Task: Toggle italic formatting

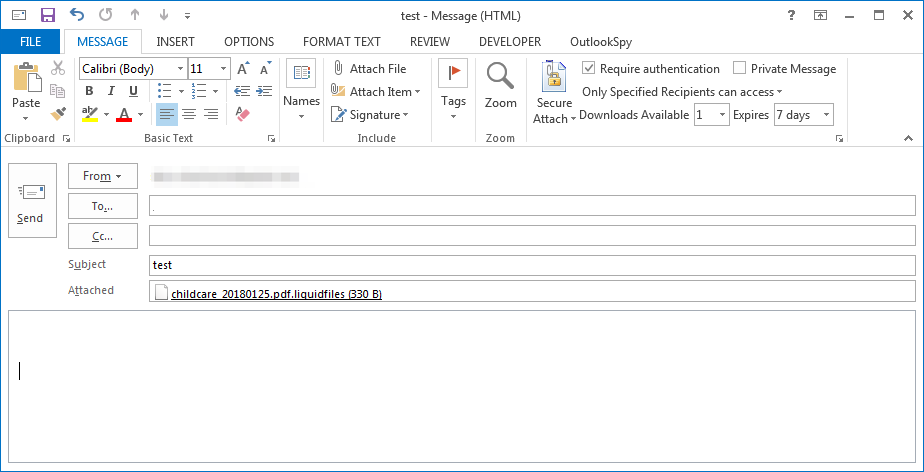Action: coord(111,91)
